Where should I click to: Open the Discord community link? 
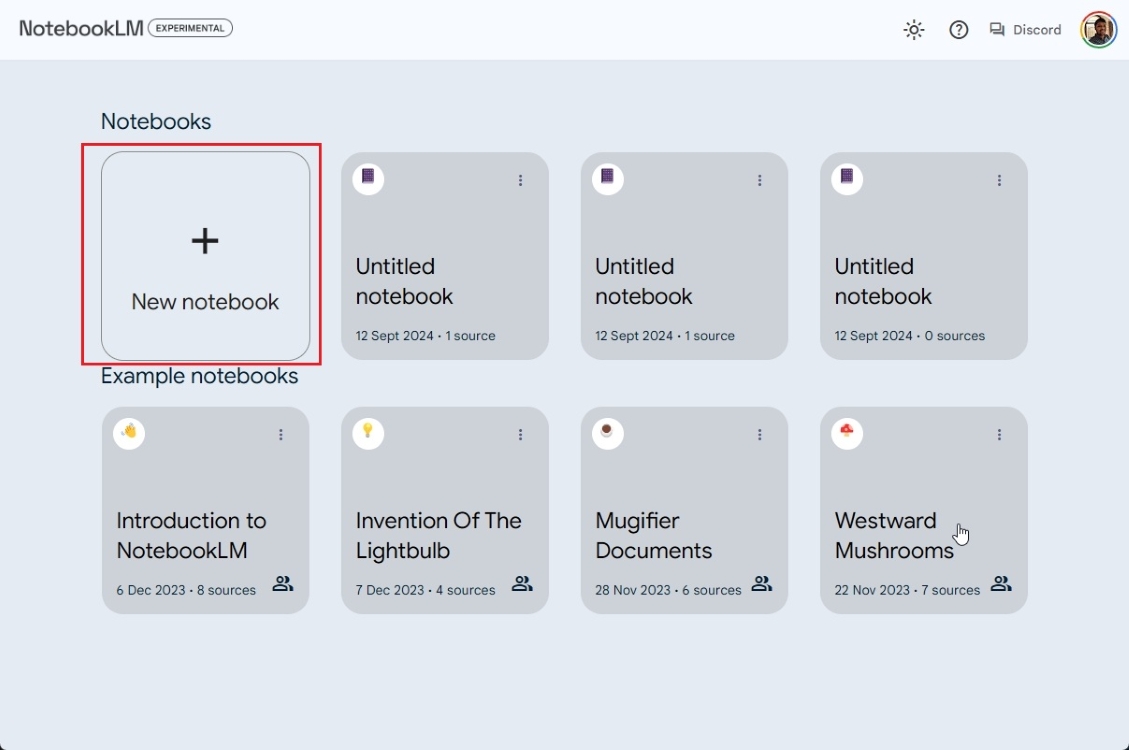1025,30
